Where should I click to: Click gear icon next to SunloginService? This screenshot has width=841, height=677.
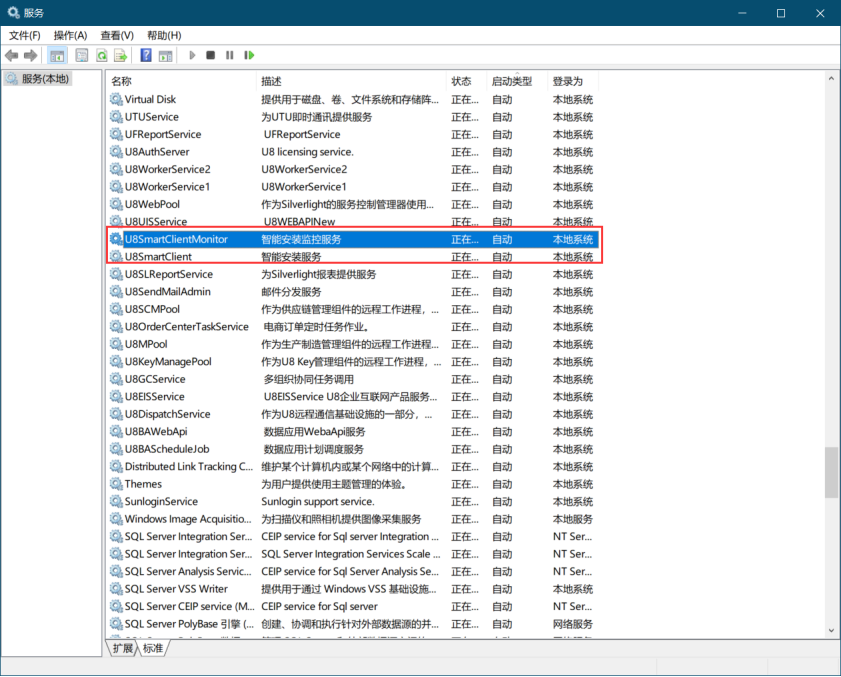click(x=116, y=501)
